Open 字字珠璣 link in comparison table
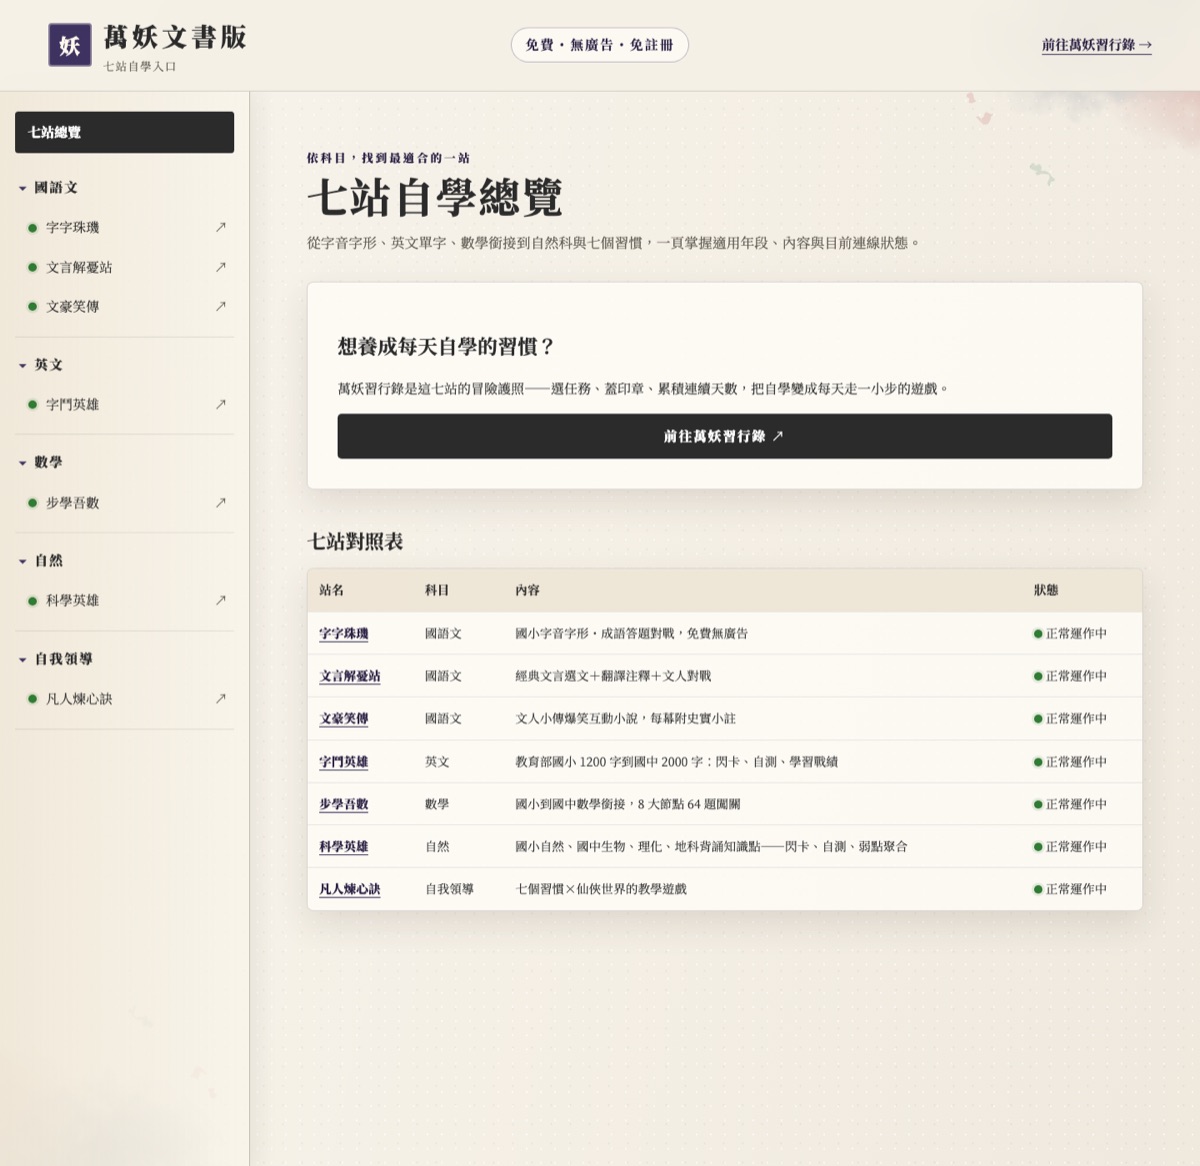 click(344, 633)
